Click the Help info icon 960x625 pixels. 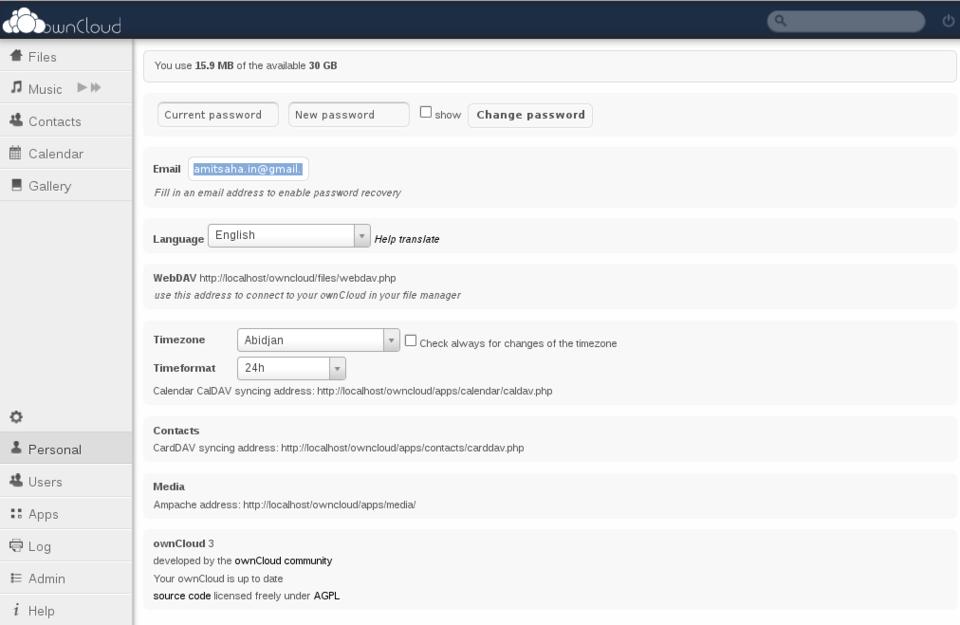tap(17, 610)
